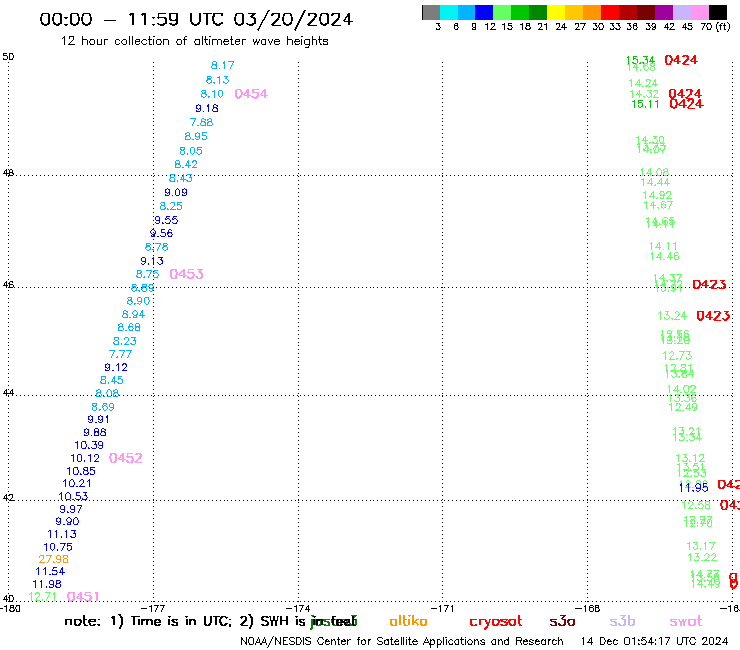Select the 8.17 wave height value
Screen dimensions: 740x650
pos(222,65)
